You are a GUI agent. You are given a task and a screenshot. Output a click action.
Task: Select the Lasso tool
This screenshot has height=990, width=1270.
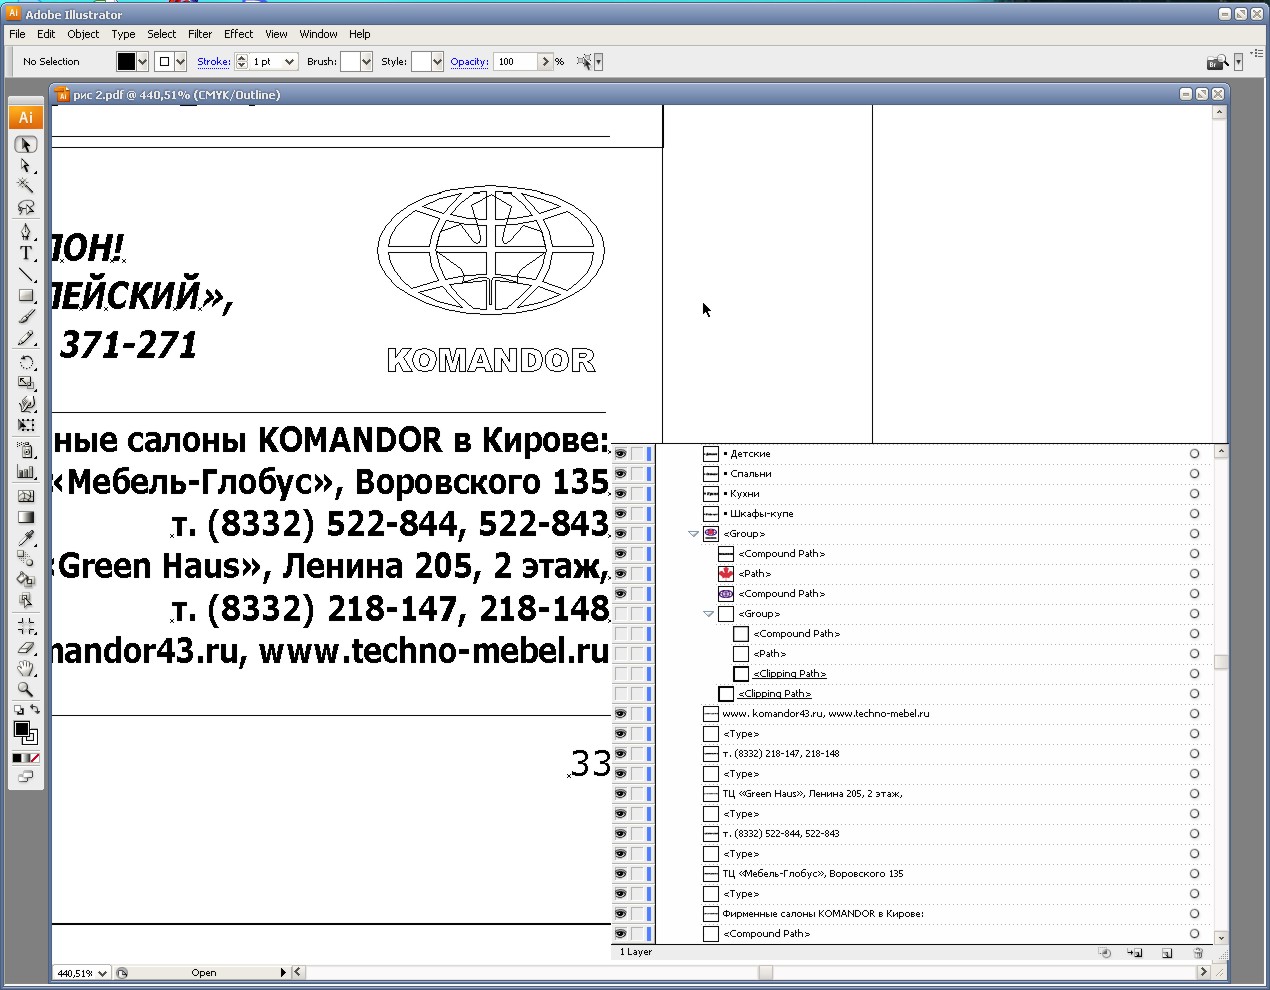pyautogui.click(x=26, y=207)
